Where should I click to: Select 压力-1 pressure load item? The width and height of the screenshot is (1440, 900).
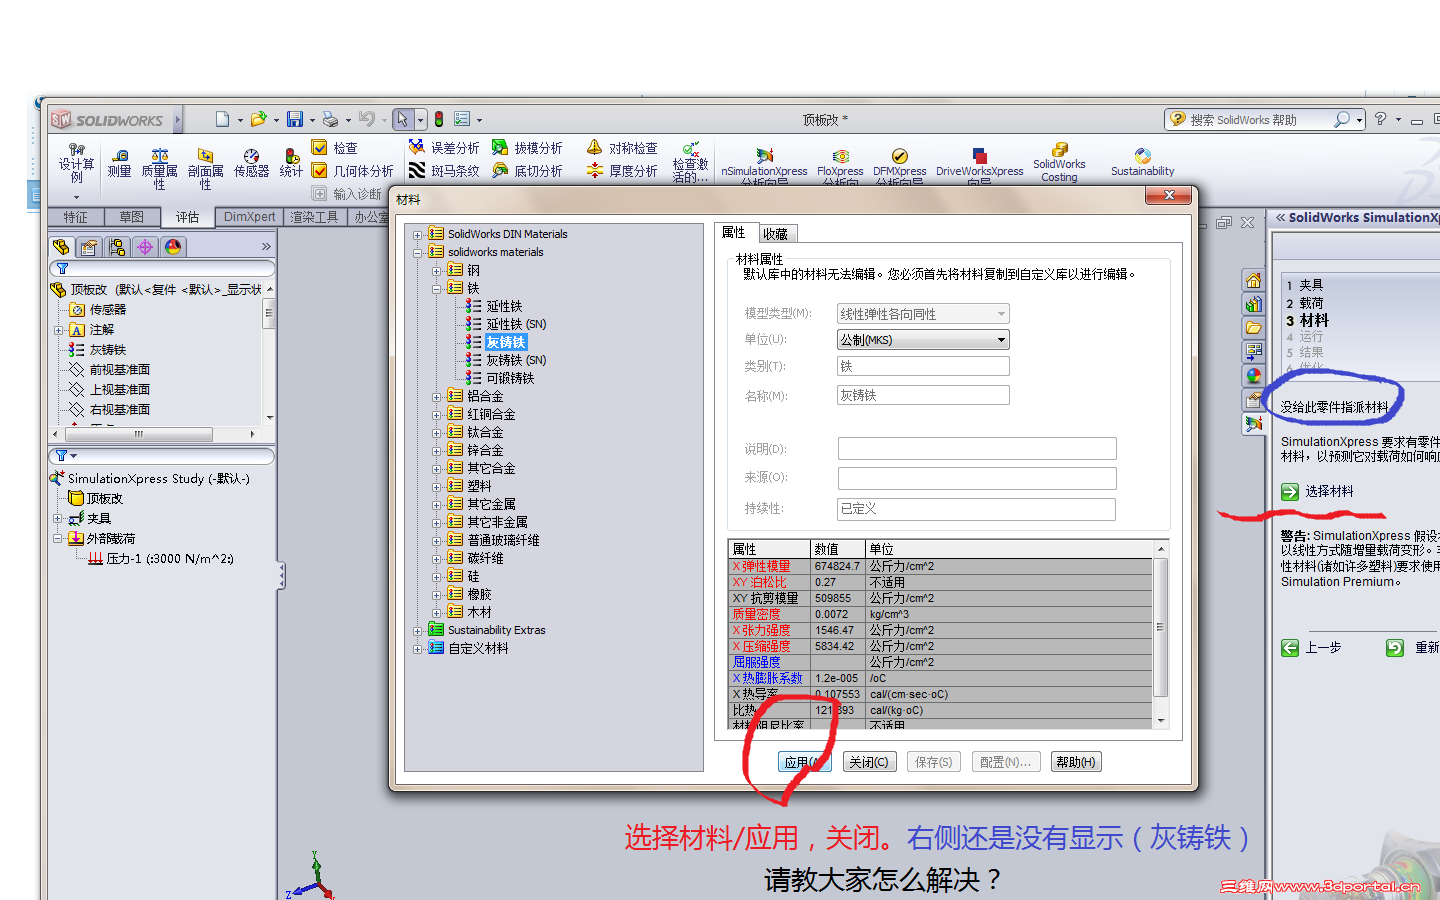(169, 559)
